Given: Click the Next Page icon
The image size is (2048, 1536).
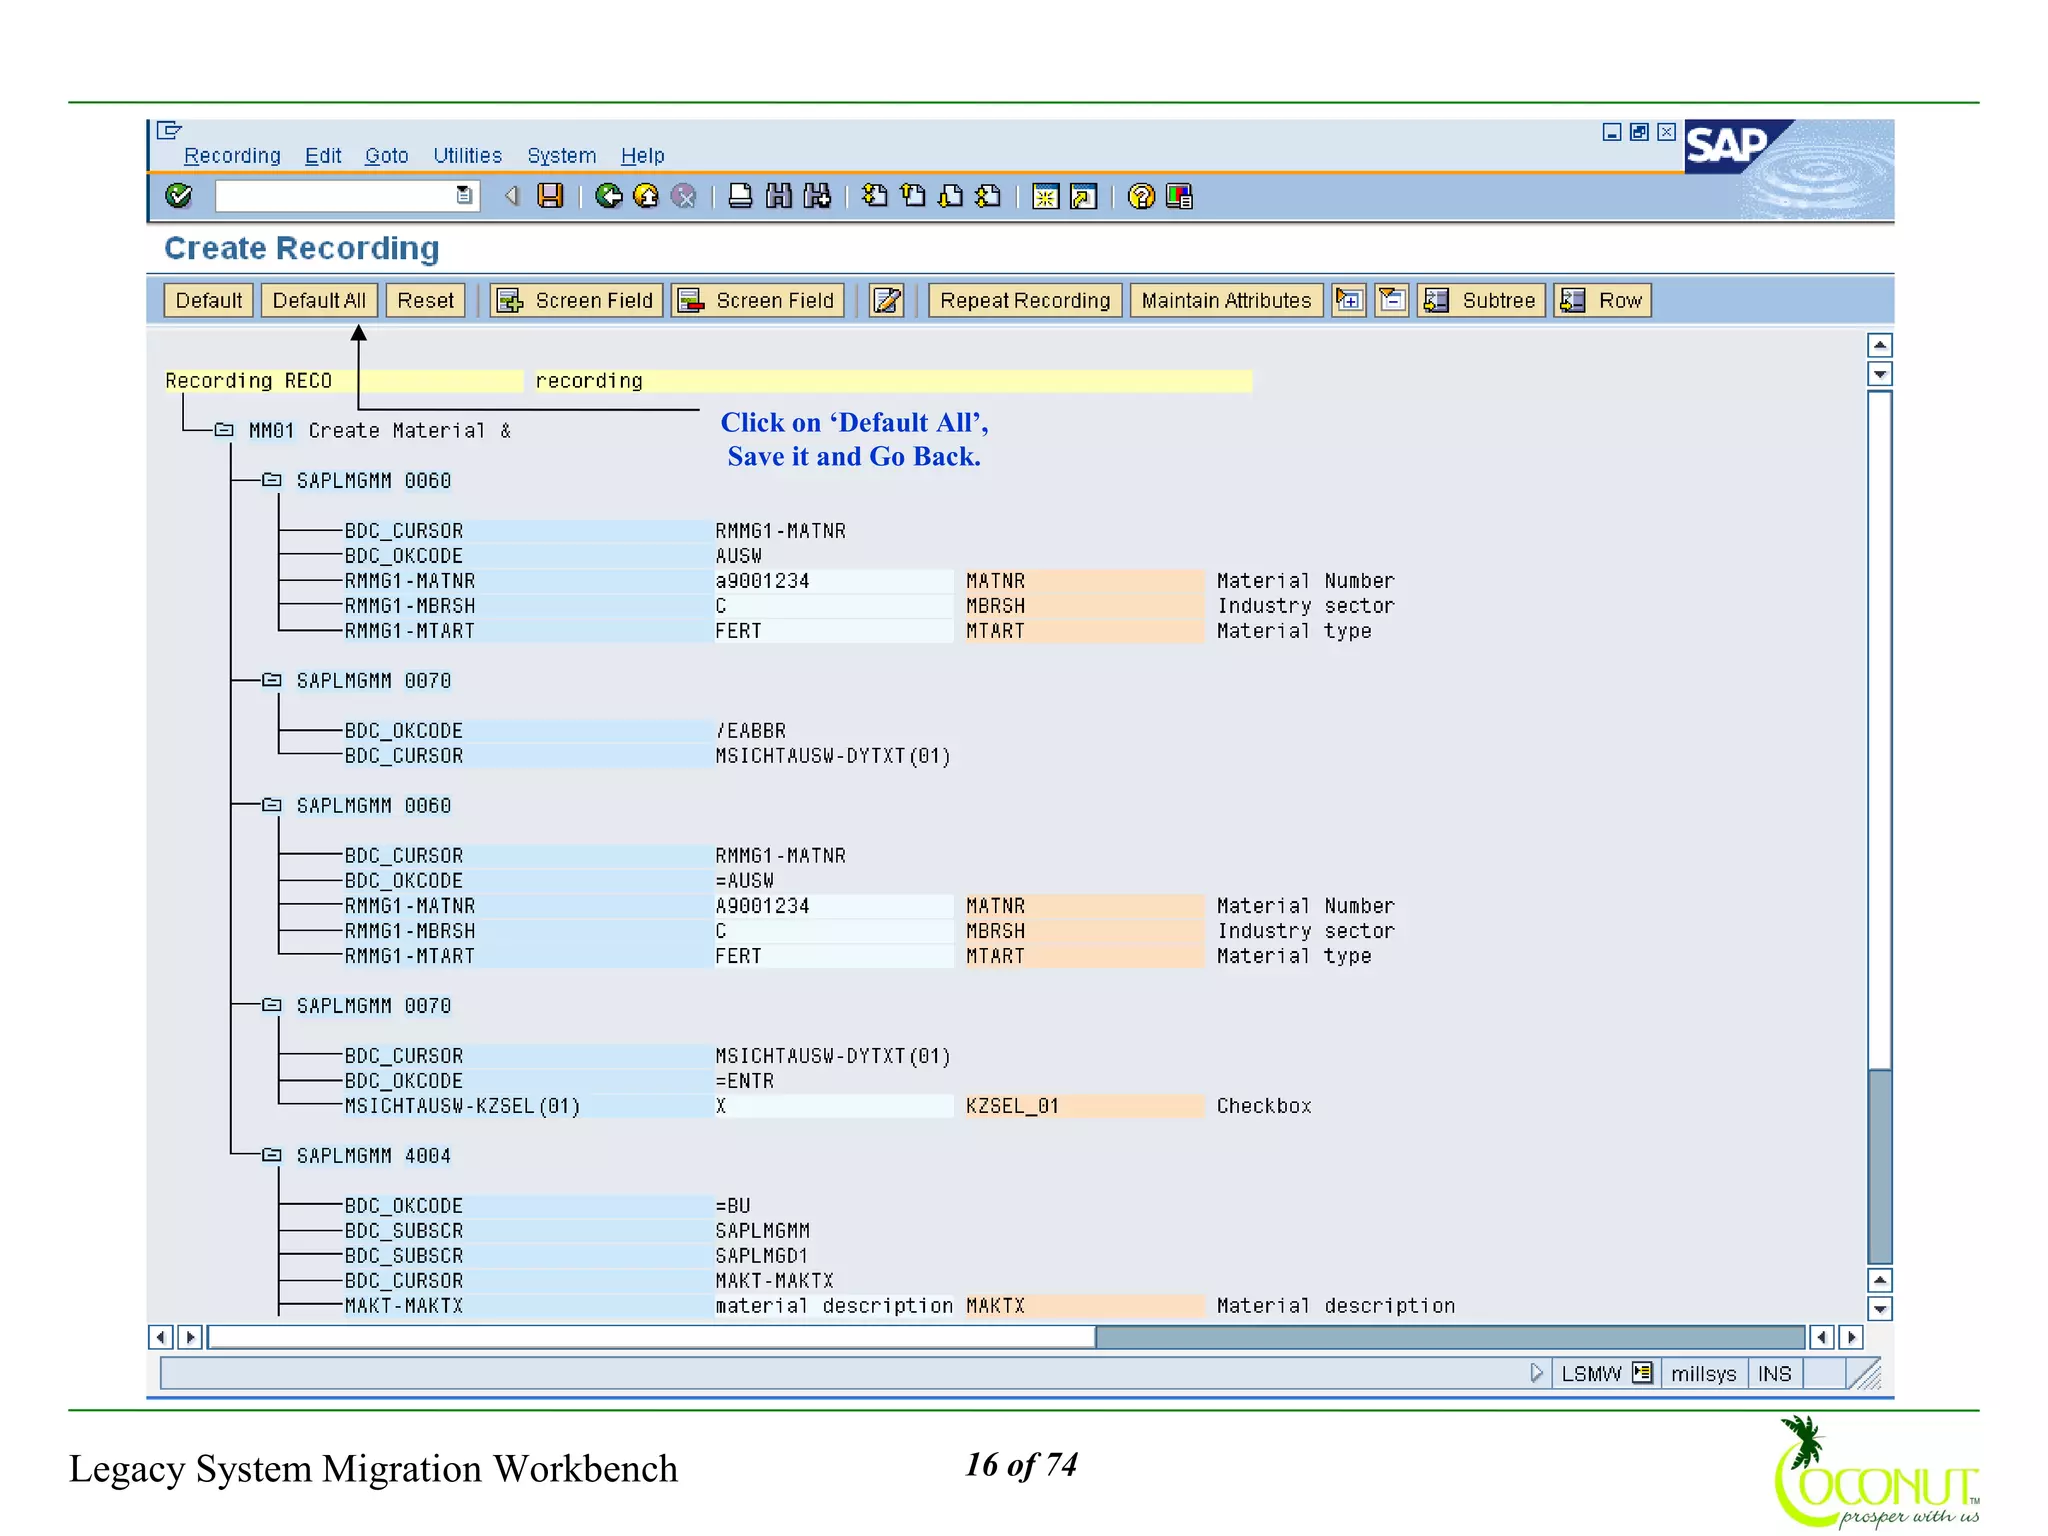Looking at the screenshot, I should pos(950,196).
